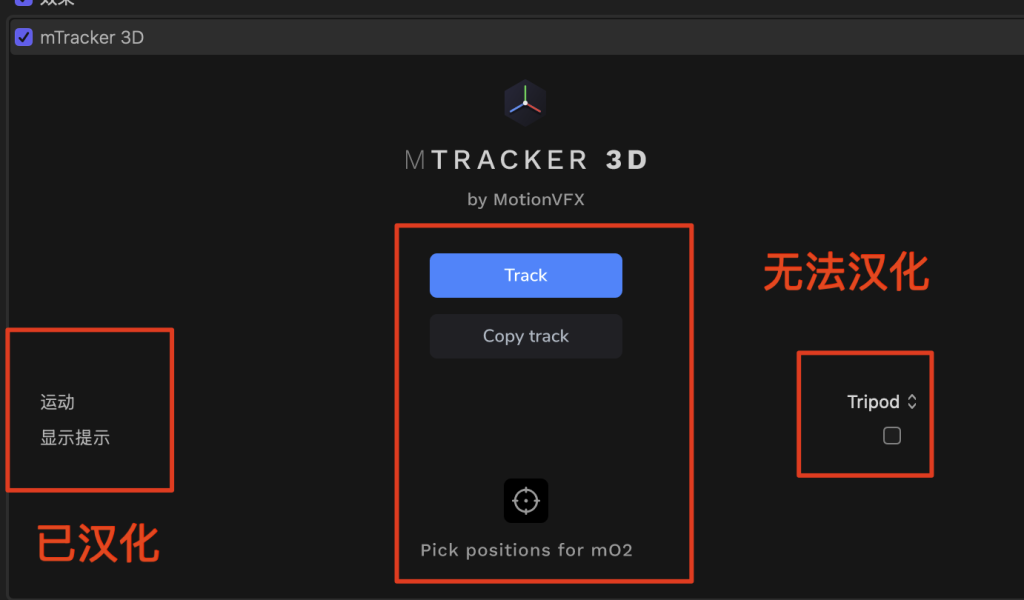1024x600 pixels.
Task: Click the 效果 label at top edge
Action: [x=57, y=2]
